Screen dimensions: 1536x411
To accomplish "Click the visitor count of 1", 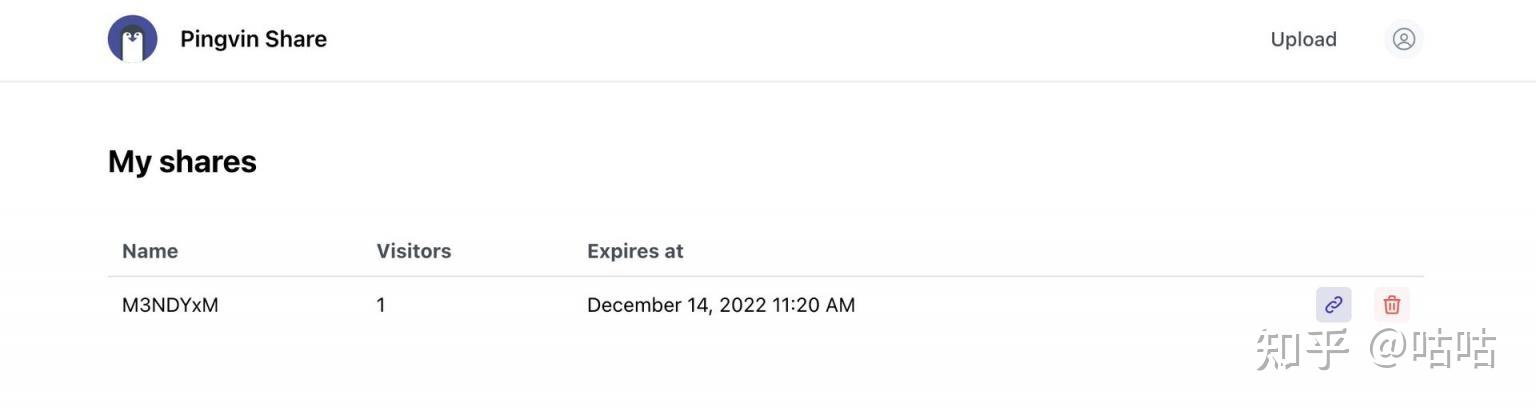I will click(381, 305).
